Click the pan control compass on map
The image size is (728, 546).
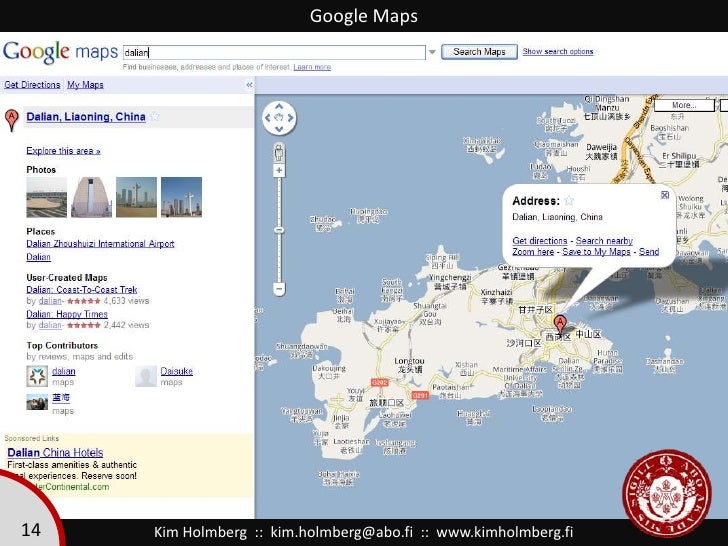point(279,120)
